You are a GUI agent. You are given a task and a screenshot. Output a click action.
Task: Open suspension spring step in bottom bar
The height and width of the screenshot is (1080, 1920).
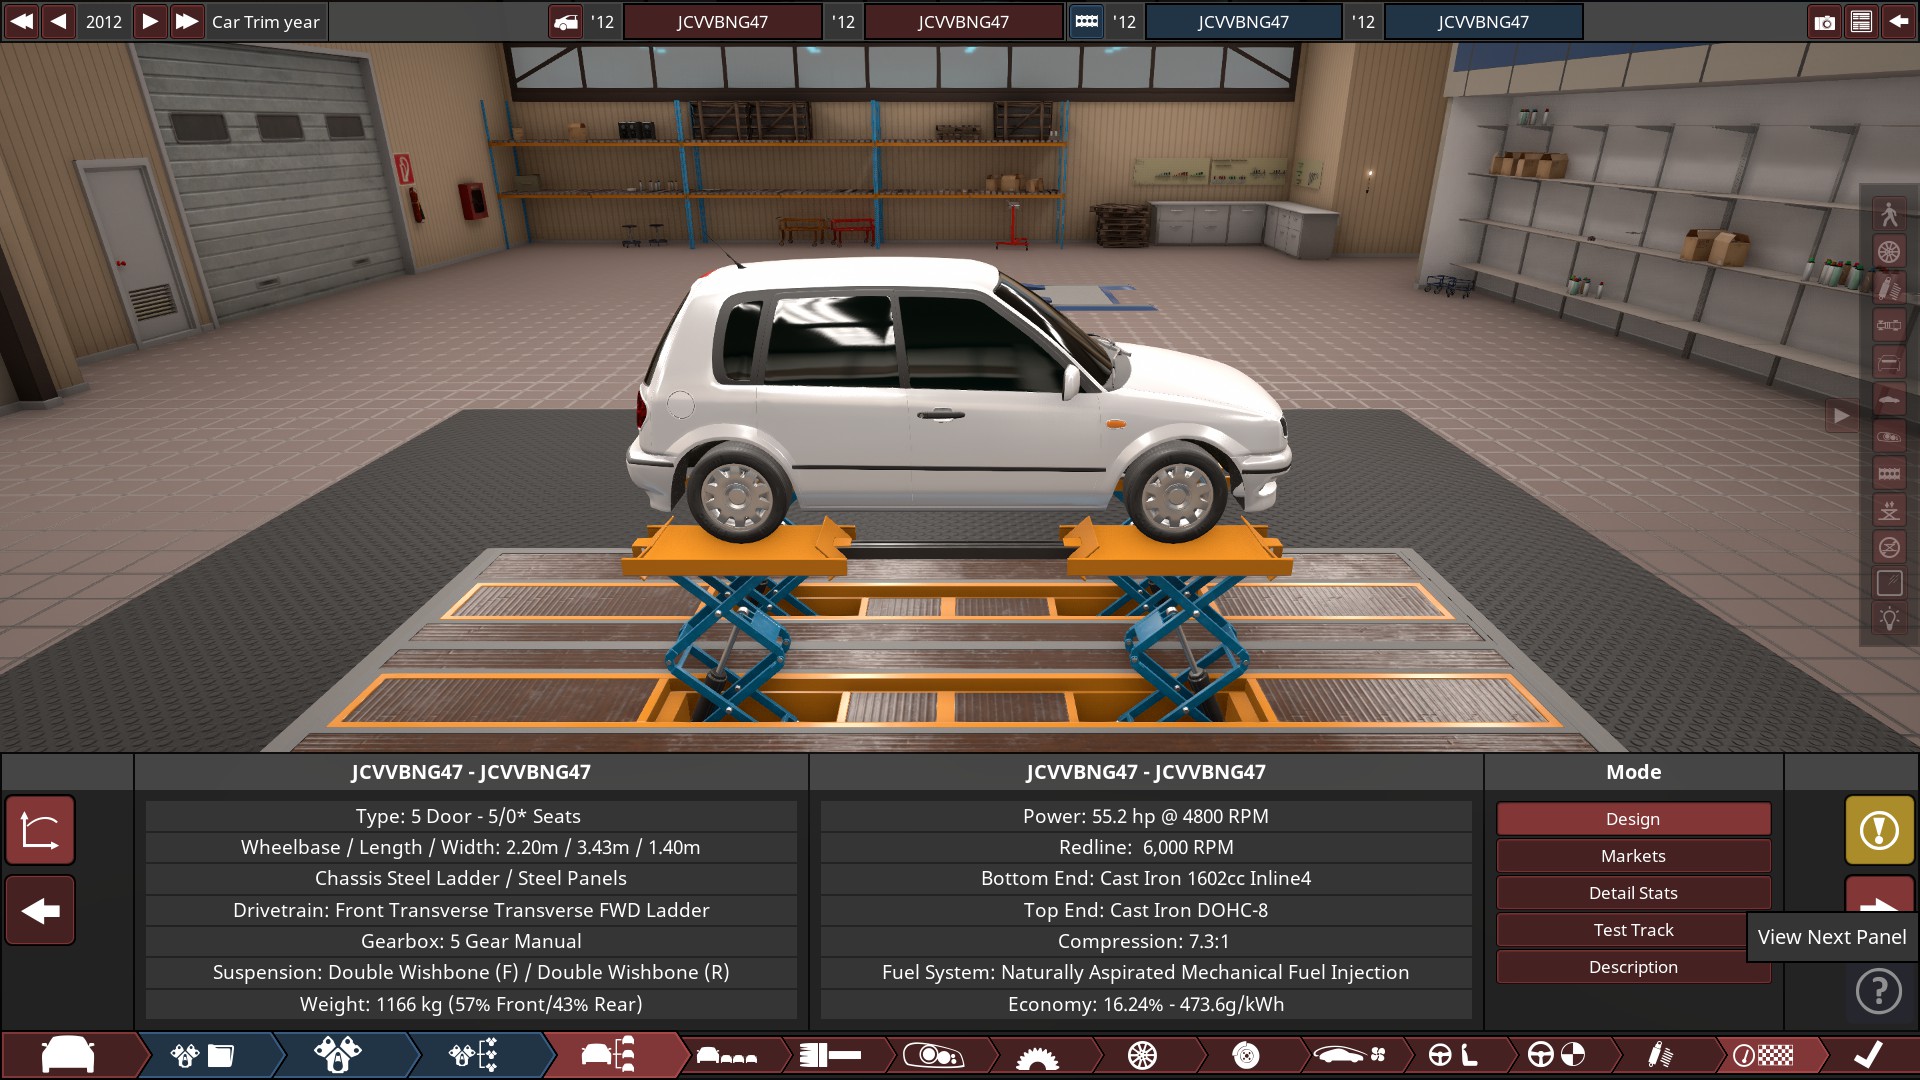coord(1661,1055)
